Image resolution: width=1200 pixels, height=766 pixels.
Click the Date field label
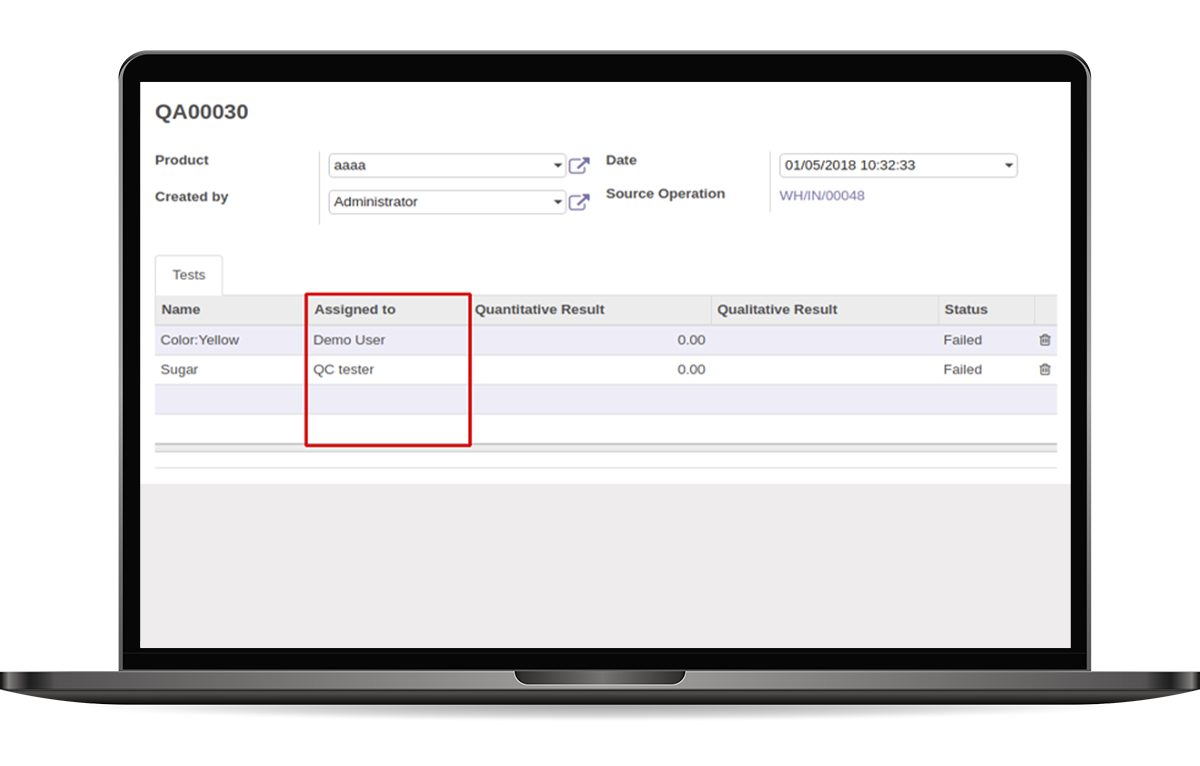pyautogui.click(x=621, y=160)
